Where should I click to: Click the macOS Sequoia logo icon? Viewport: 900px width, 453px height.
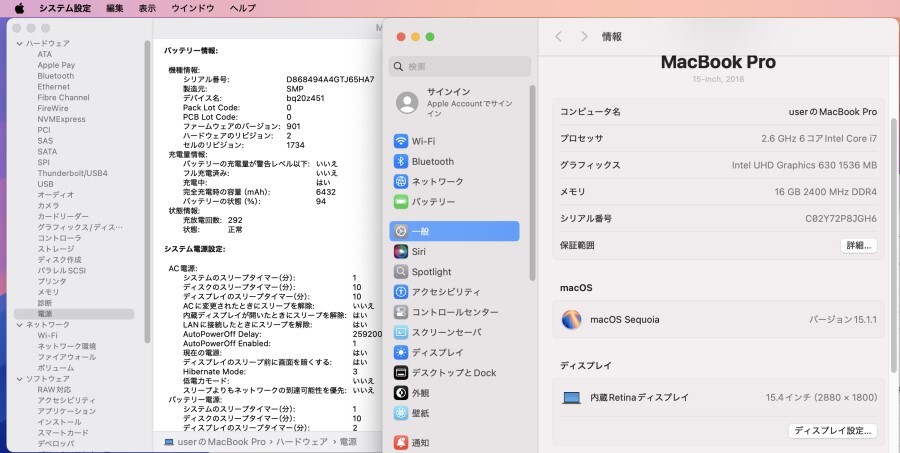(571, 319)
